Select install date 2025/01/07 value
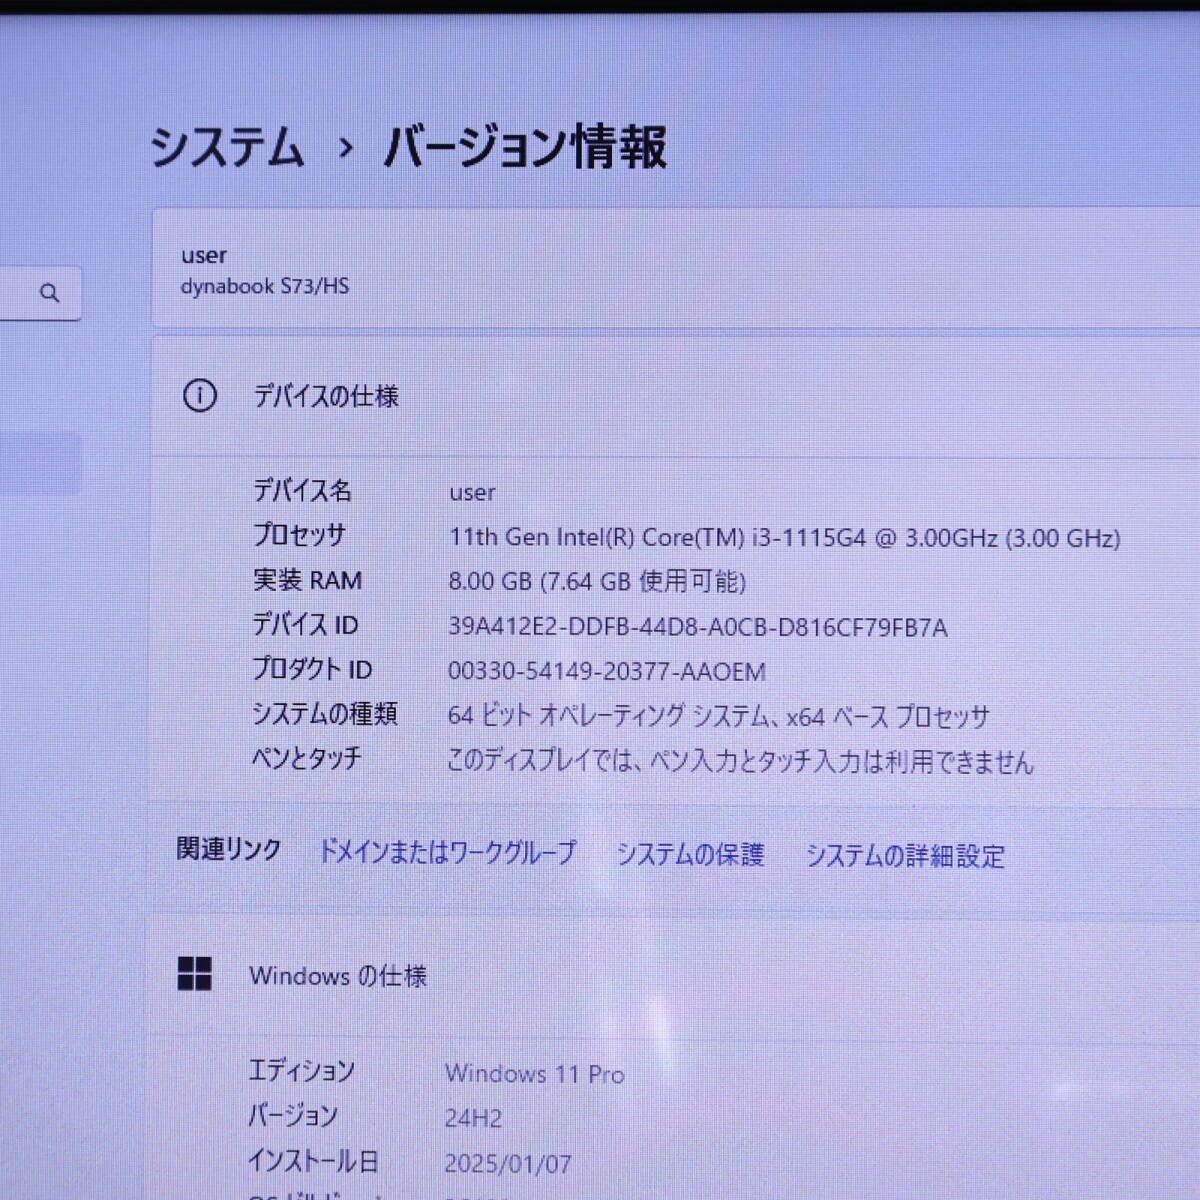Viewport: 1200px width, 1200px height. [508, 1164]
